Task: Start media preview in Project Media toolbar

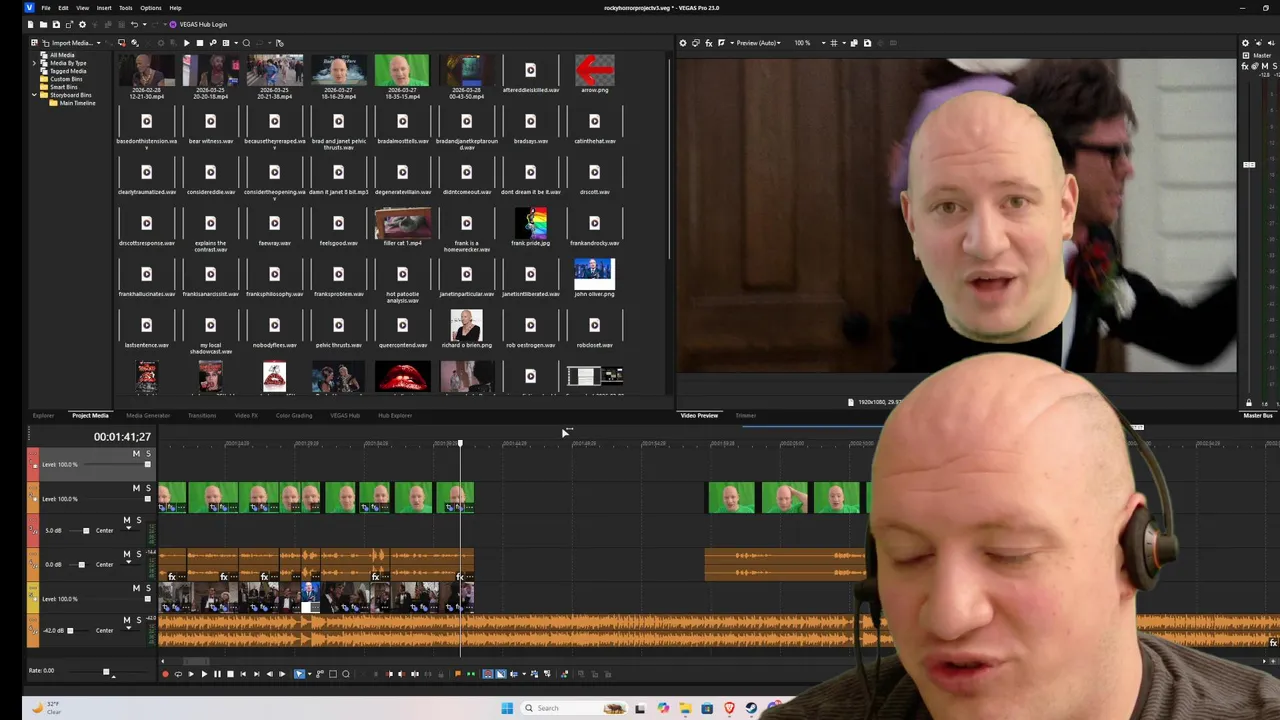Action: pos(186,43)
